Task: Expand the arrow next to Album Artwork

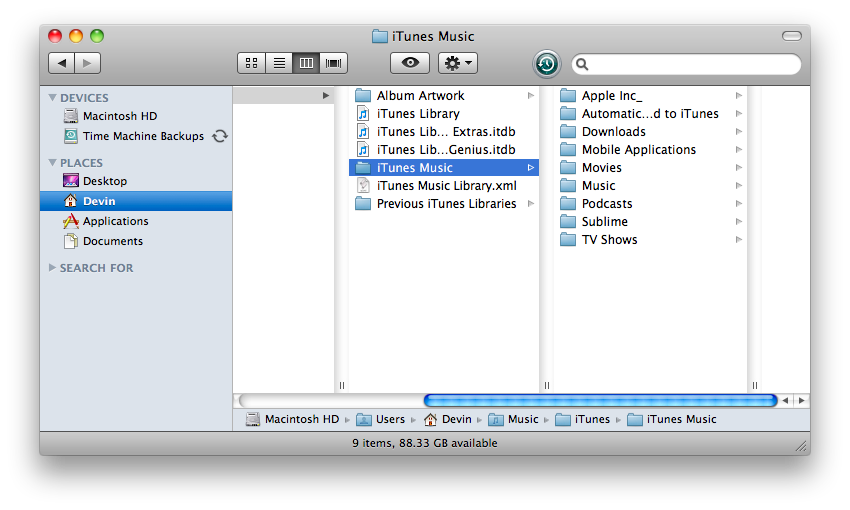Action: click(x=531, y=95)
